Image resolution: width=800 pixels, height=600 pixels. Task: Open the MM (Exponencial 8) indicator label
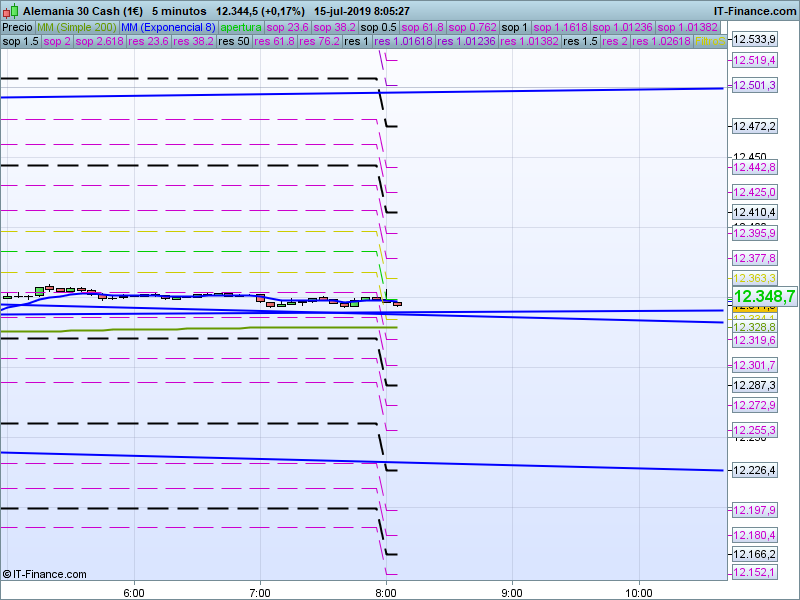[x=168, y=27]
